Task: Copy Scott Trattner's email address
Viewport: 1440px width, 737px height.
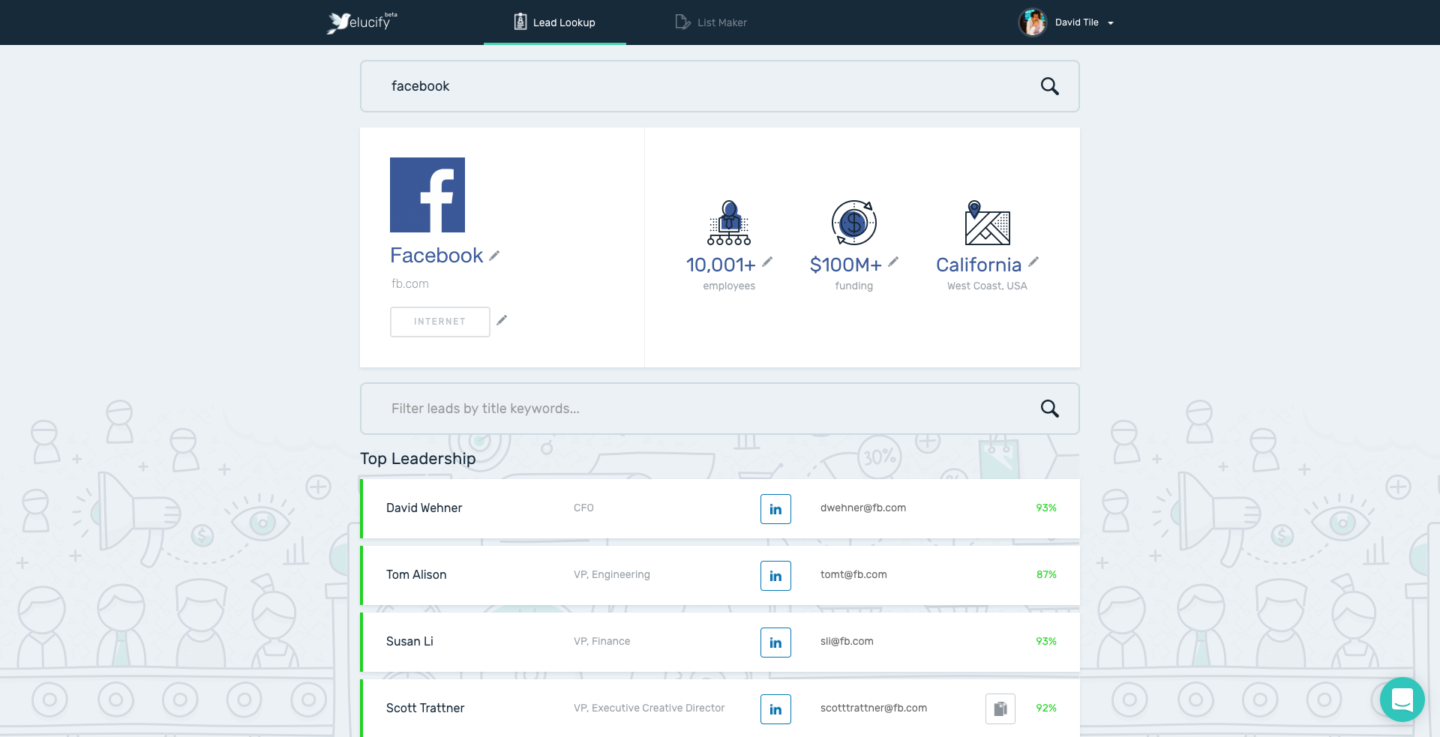Action: (x=1000, y=708)
